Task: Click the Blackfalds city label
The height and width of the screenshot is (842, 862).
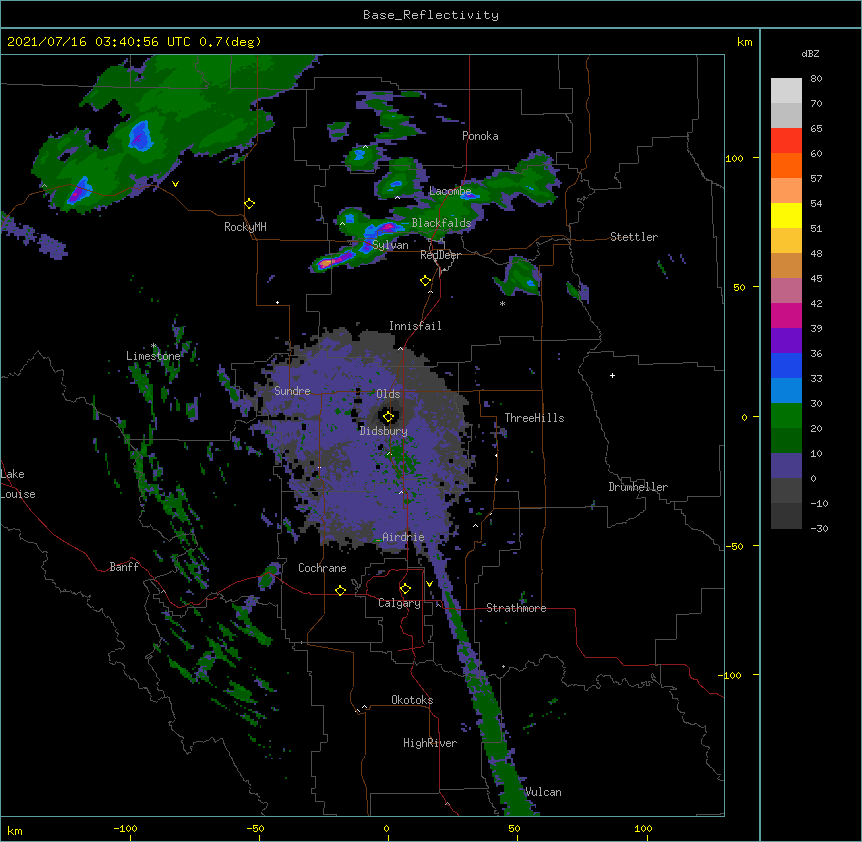Action: click(441, 223)
